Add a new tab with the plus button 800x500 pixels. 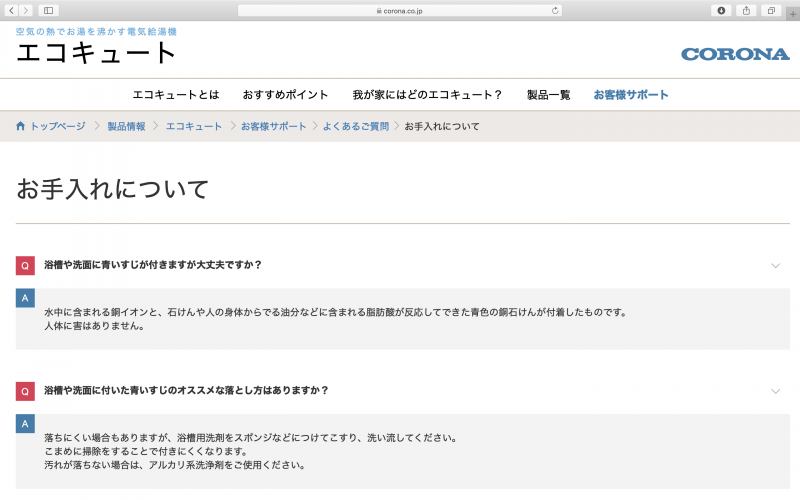pos(793,14)
